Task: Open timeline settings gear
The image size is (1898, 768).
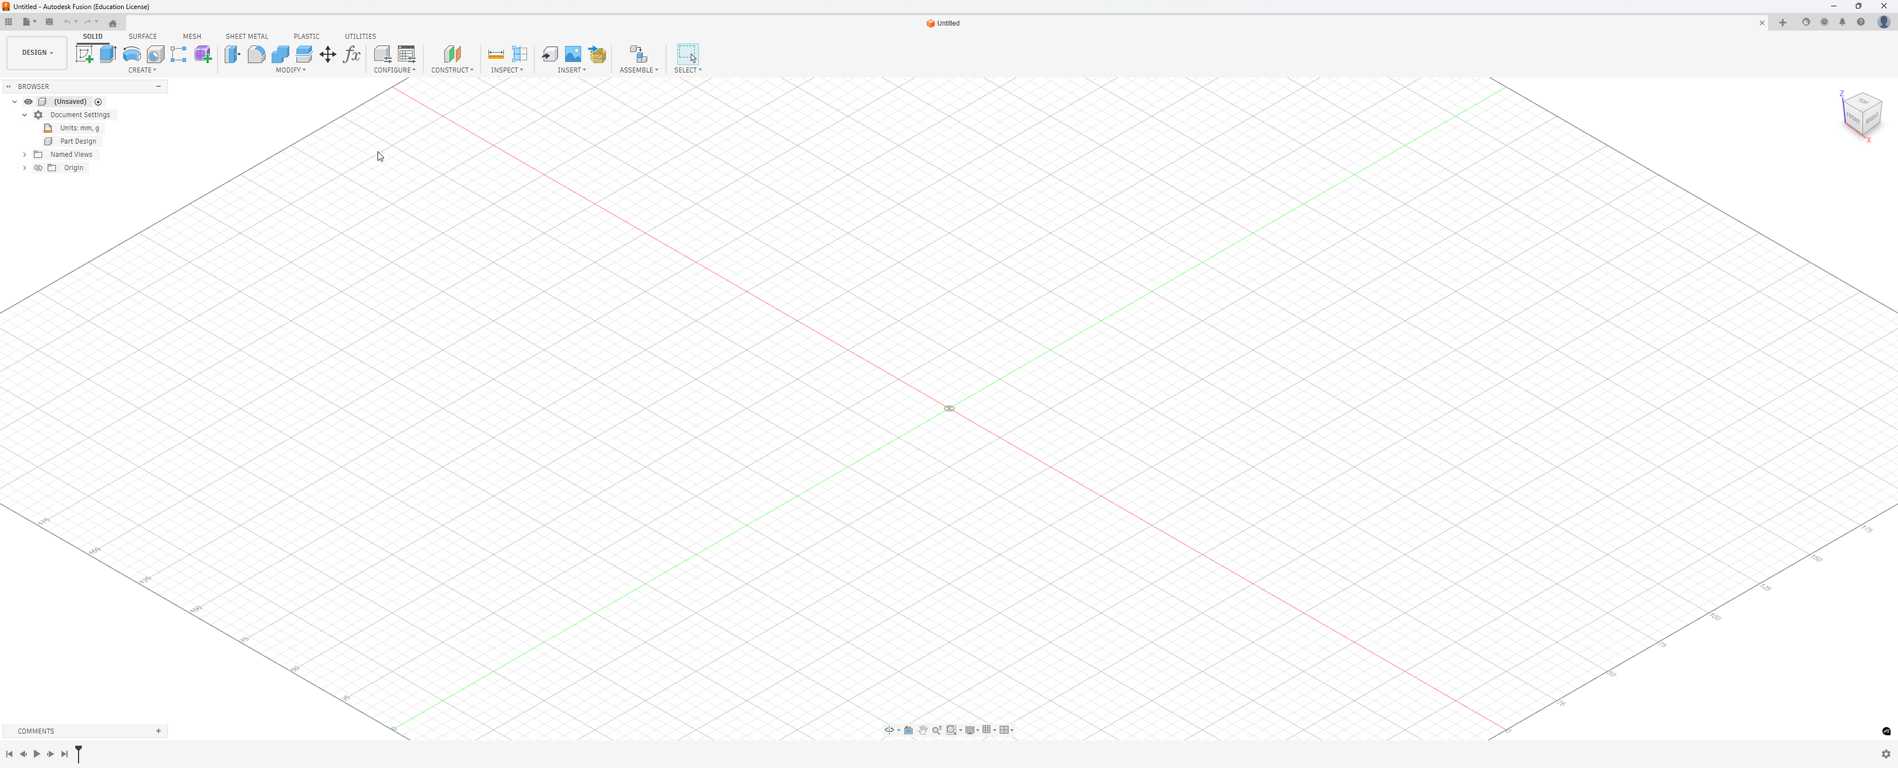Action: (x=1886, y=754)
